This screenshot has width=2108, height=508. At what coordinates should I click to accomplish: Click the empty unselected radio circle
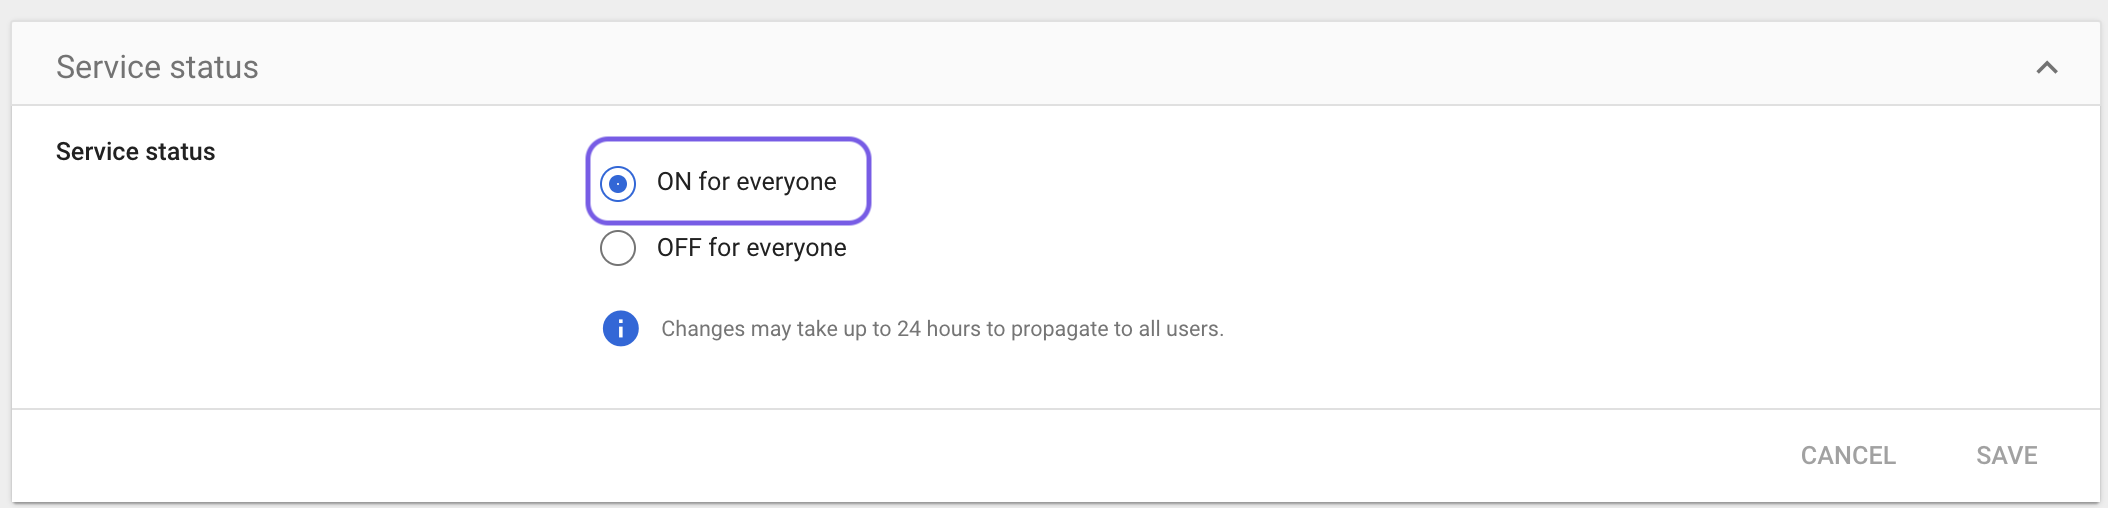tap(618, 248)
